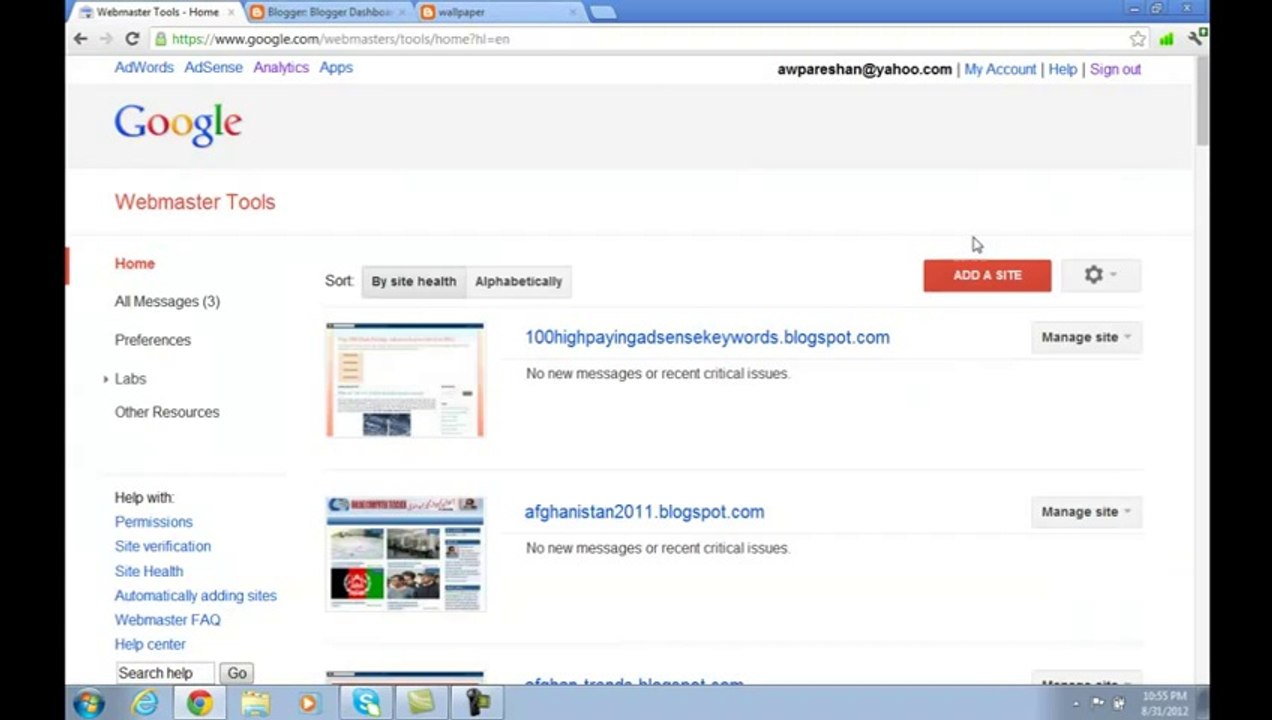1272x720 pixels.
Task: Click the ADD A SITE button
Action: click(987, 275)
